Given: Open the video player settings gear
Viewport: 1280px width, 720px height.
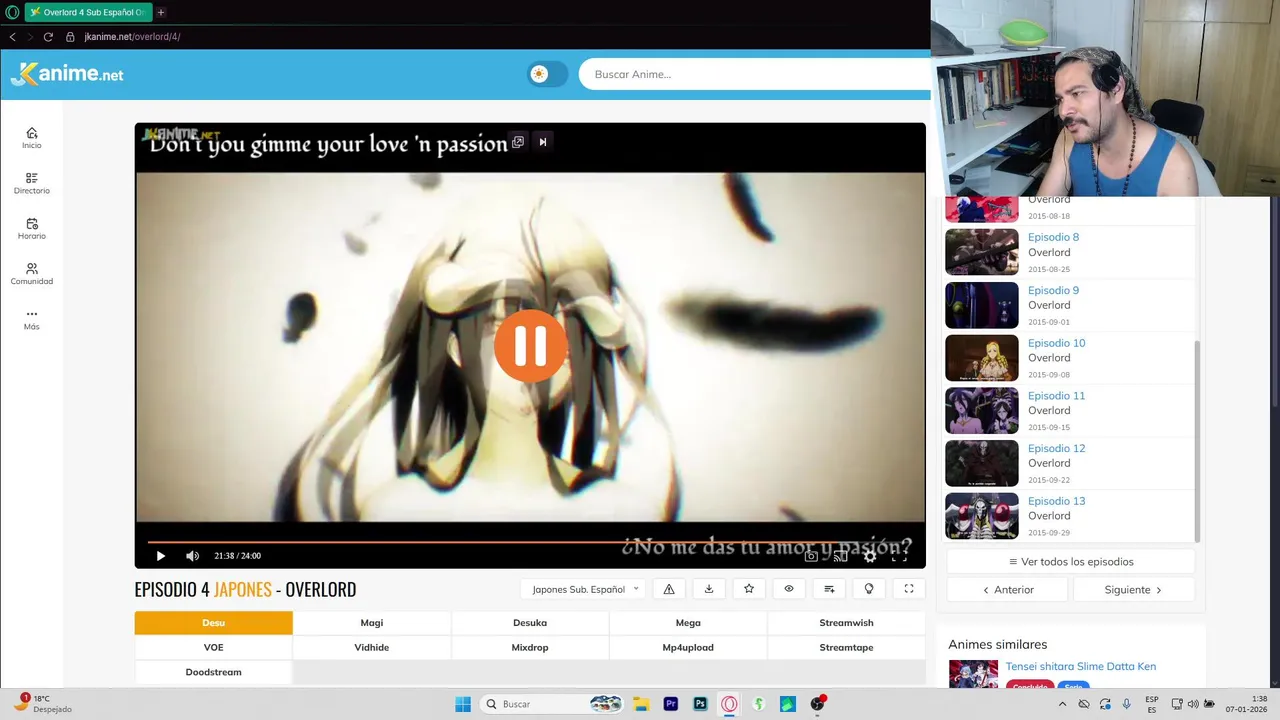Looking at the screenshot, I should (x=870, y=556).
